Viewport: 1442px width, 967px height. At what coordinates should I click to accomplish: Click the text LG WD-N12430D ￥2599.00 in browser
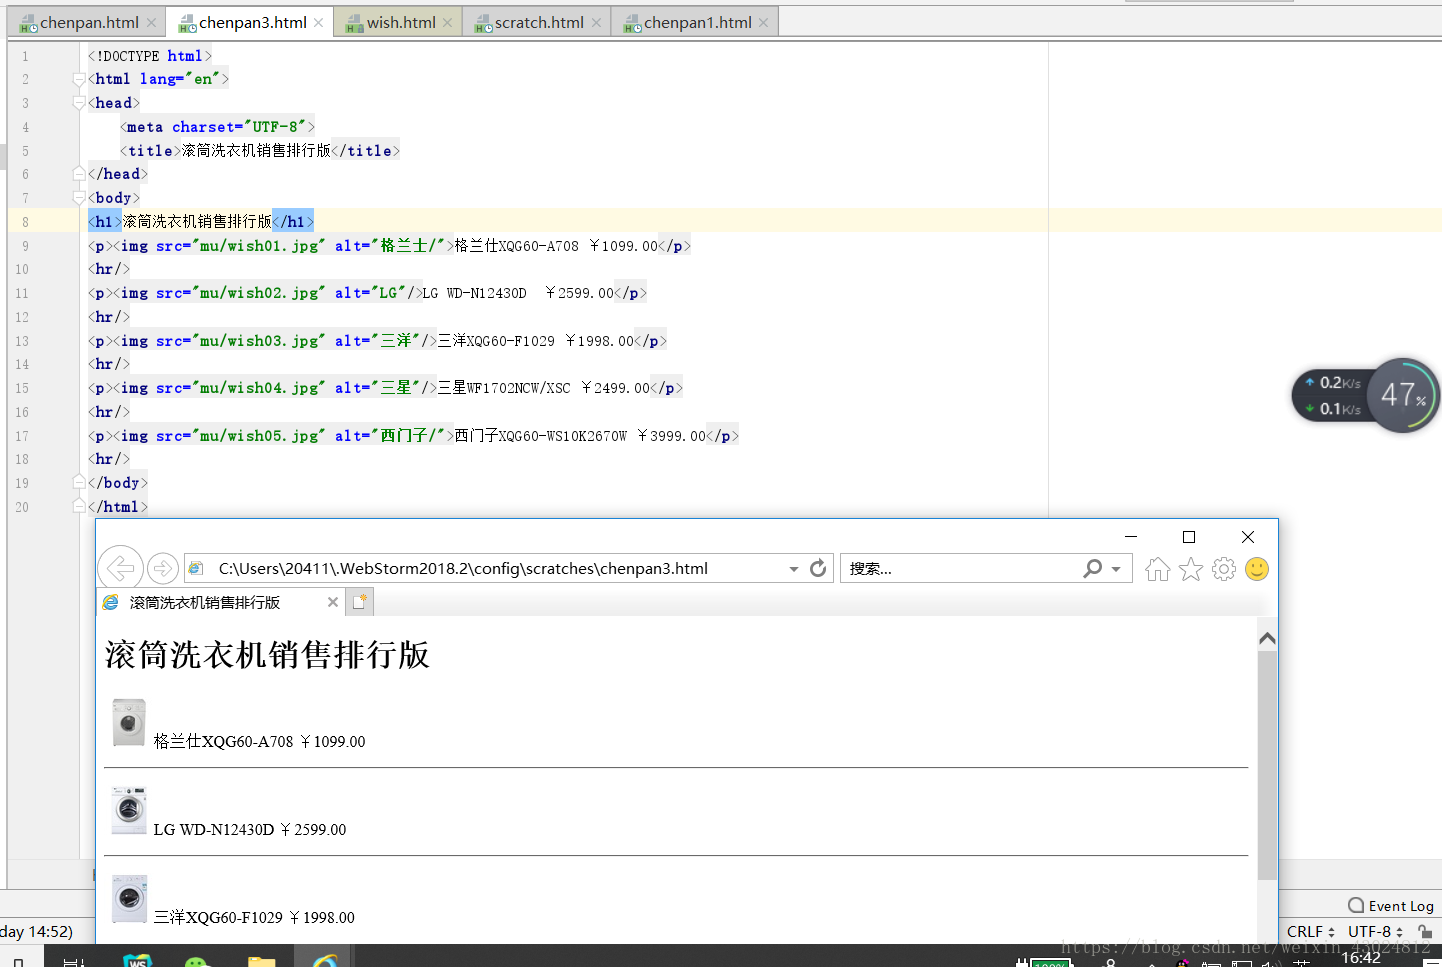coord(250,829)
